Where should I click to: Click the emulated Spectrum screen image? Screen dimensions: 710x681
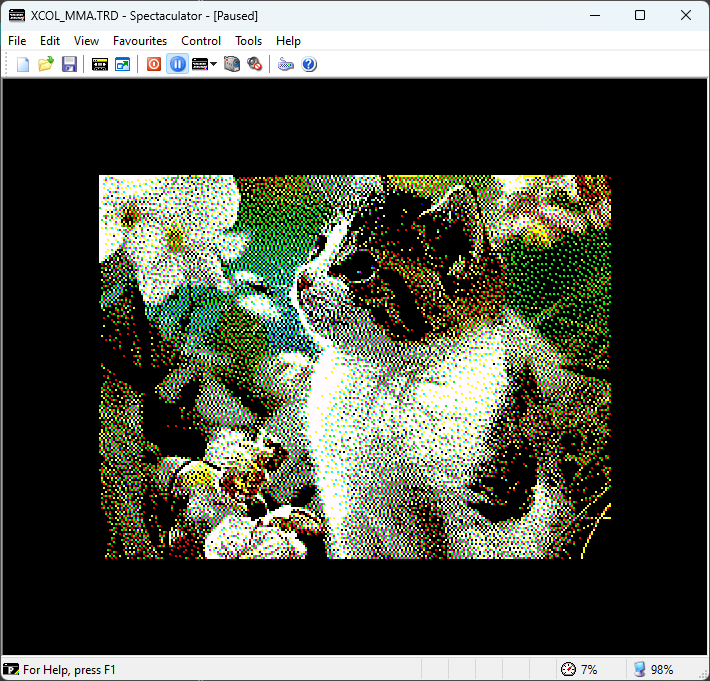(x=355, y=367)
